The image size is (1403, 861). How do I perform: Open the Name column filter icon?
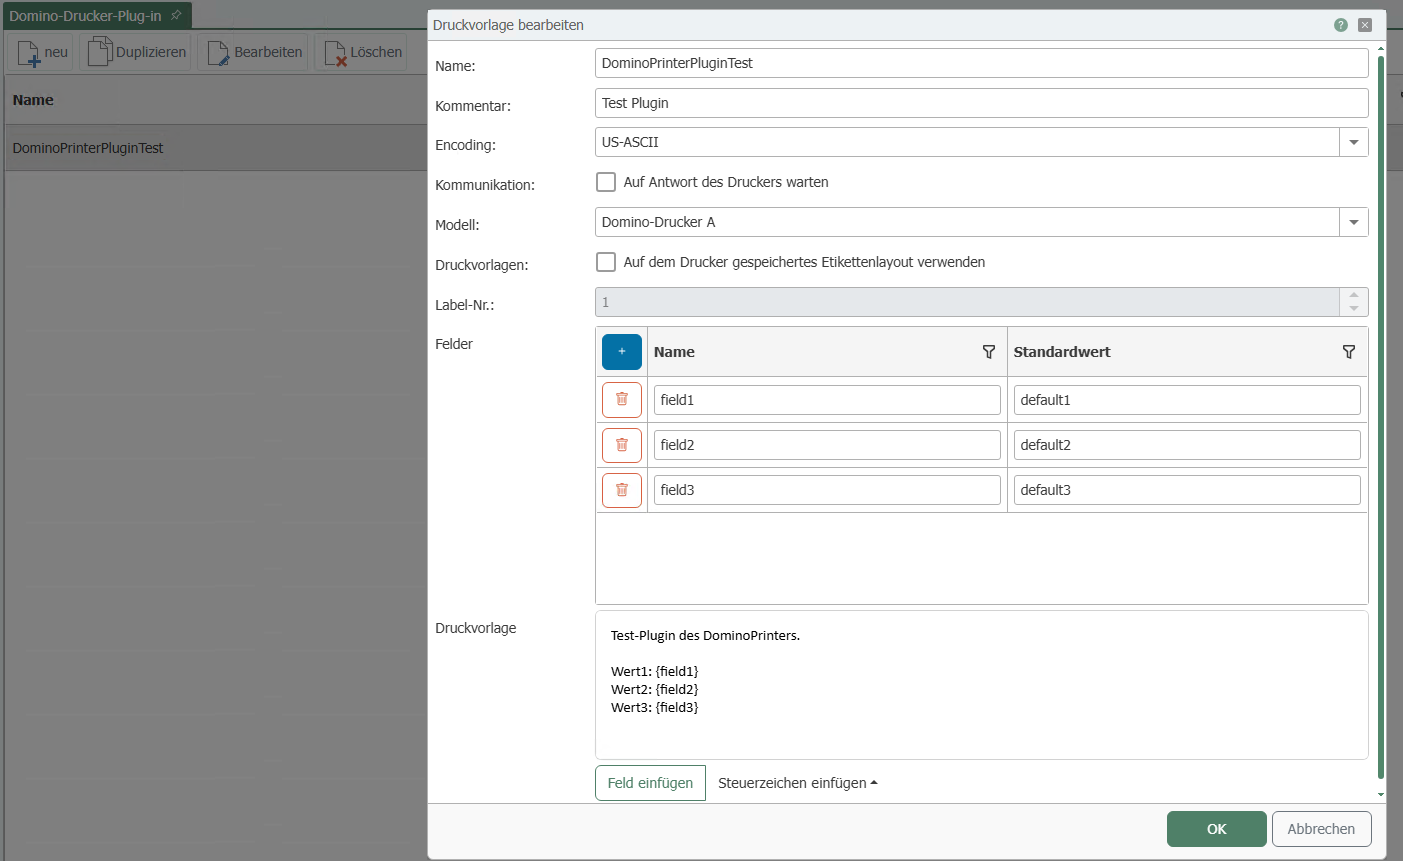pos(988,352)
